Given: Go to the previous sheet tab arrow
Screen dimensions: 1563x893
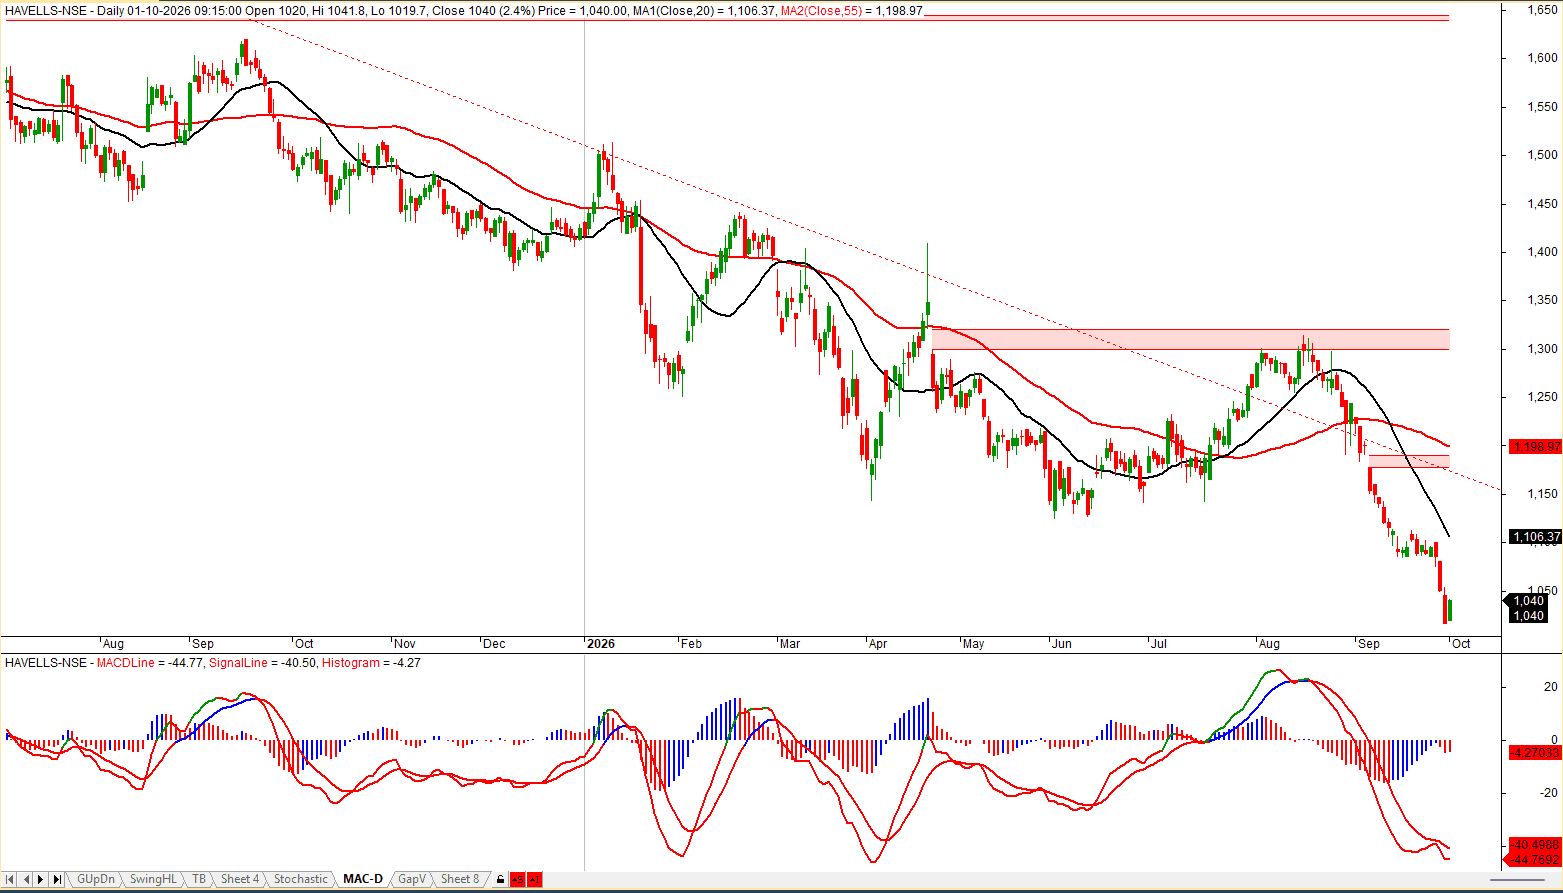Looking at the screenshot, I should [26, 879].
